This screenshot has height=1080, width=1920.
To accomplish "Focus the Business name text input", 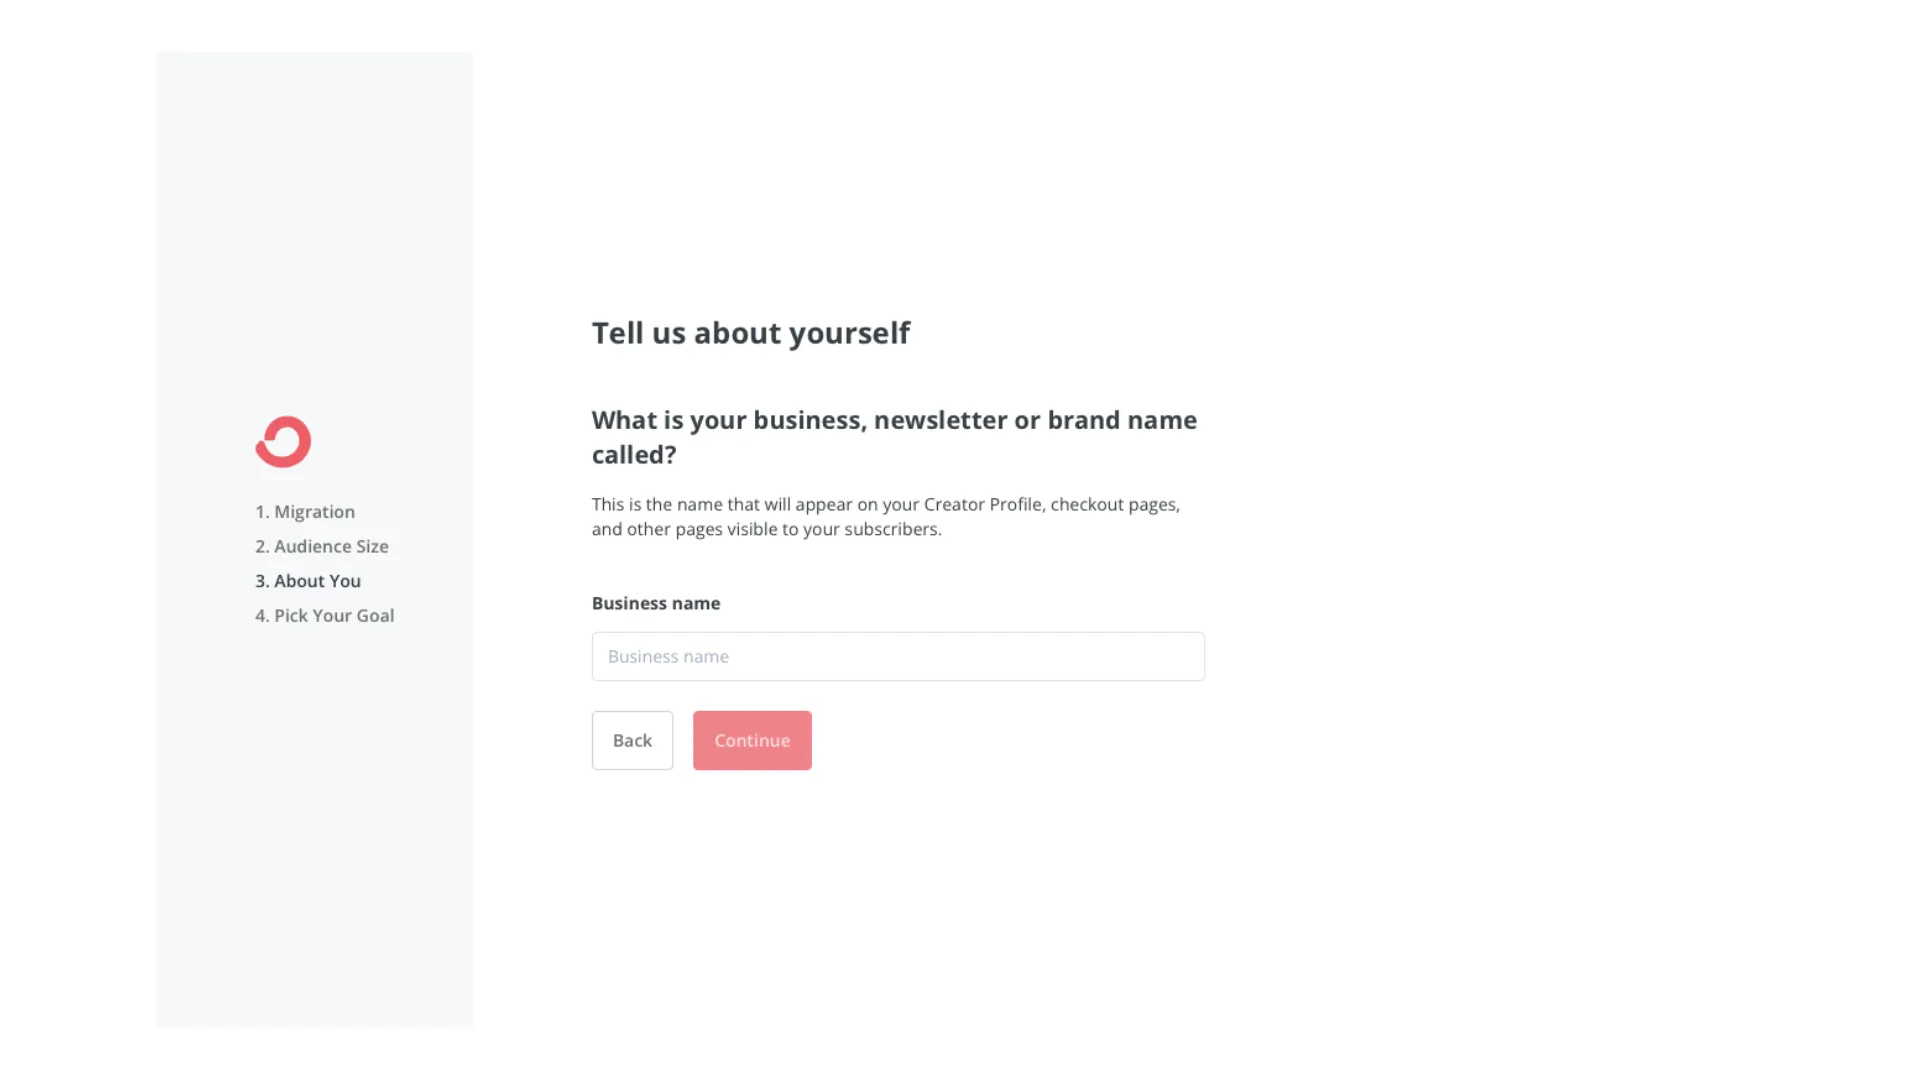I will 897,657.
